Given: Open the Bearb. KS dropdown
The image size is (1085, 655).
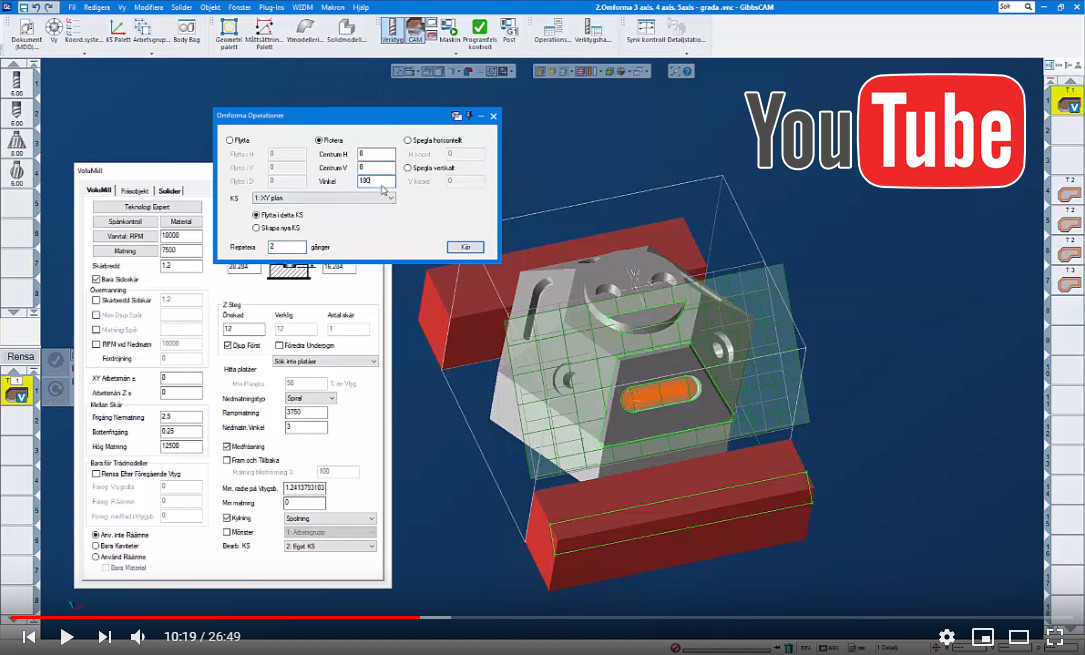Looking at the screenshot, I should point(330,546).
